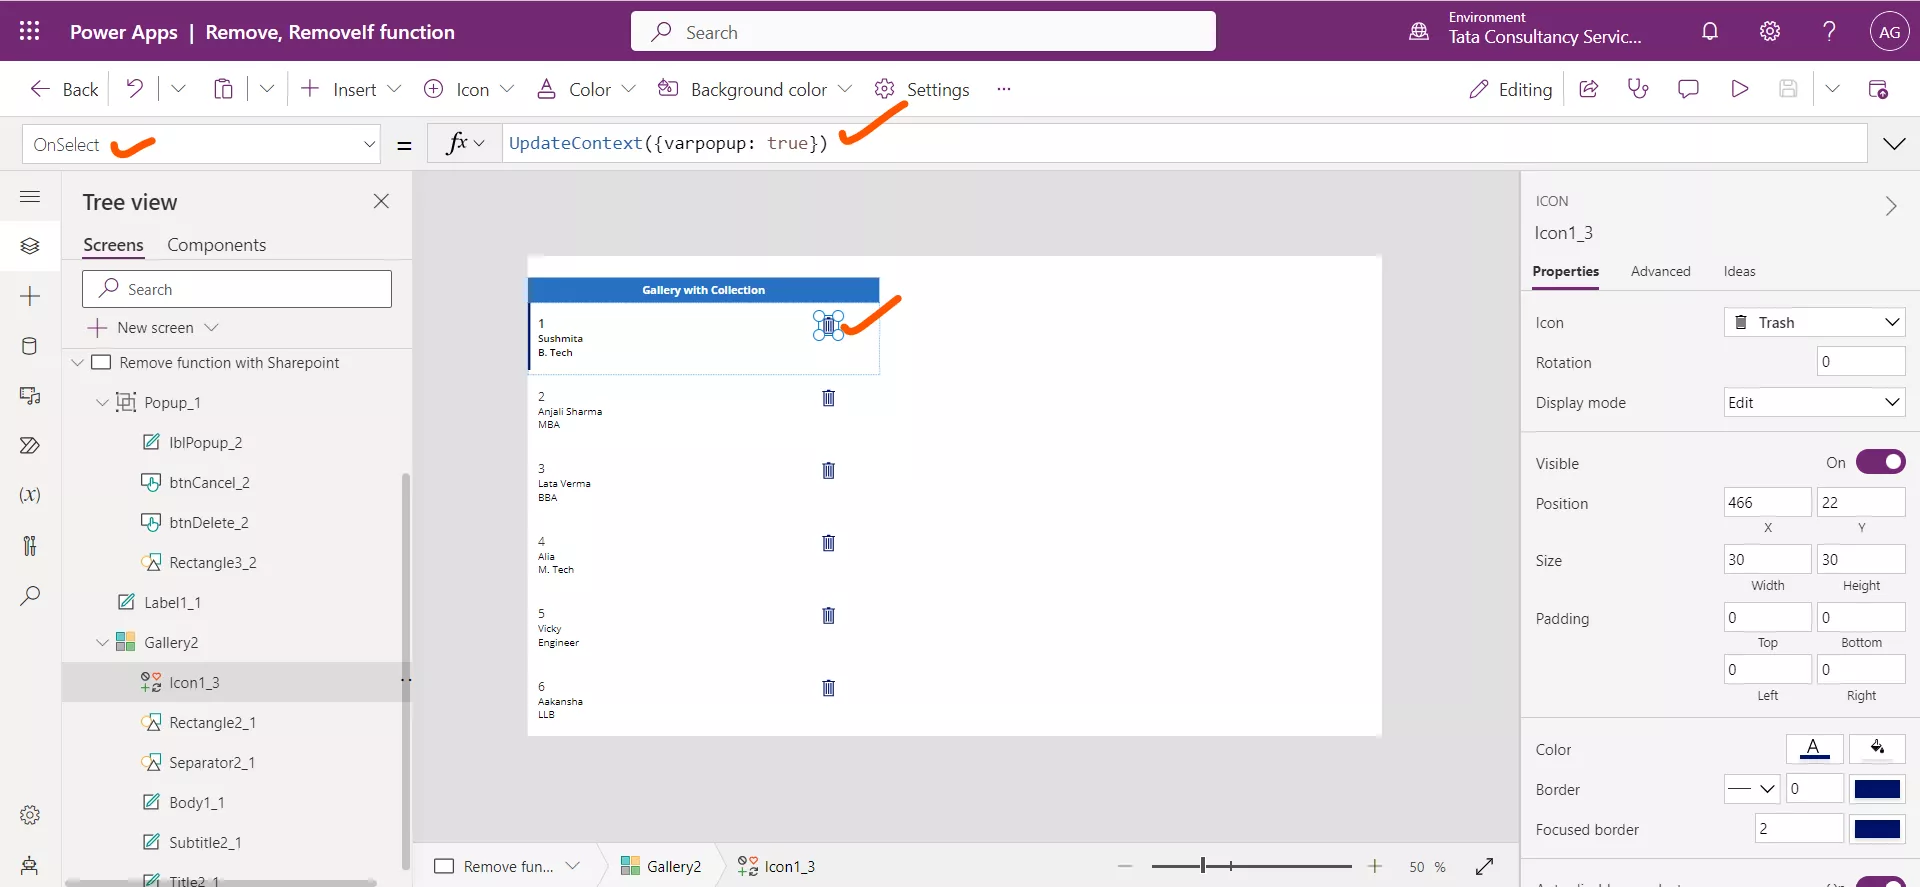
Task: Open the Comments speech bubble icon
Action: [x=1688, y=89]
